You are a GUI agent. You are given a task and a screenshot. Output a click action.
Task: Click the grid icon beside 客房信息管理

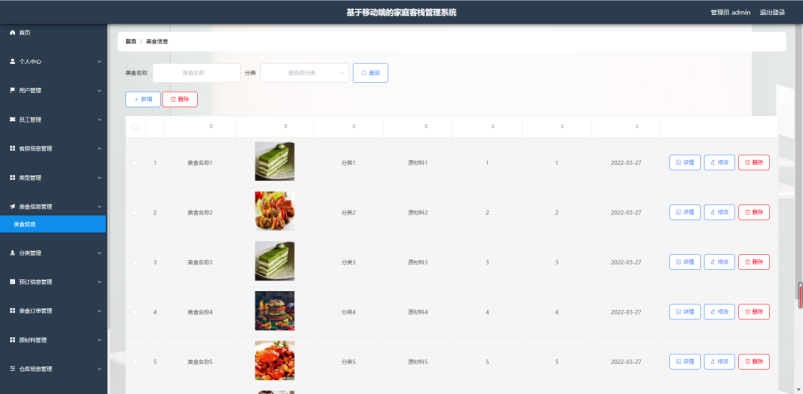tap(13, 149)
